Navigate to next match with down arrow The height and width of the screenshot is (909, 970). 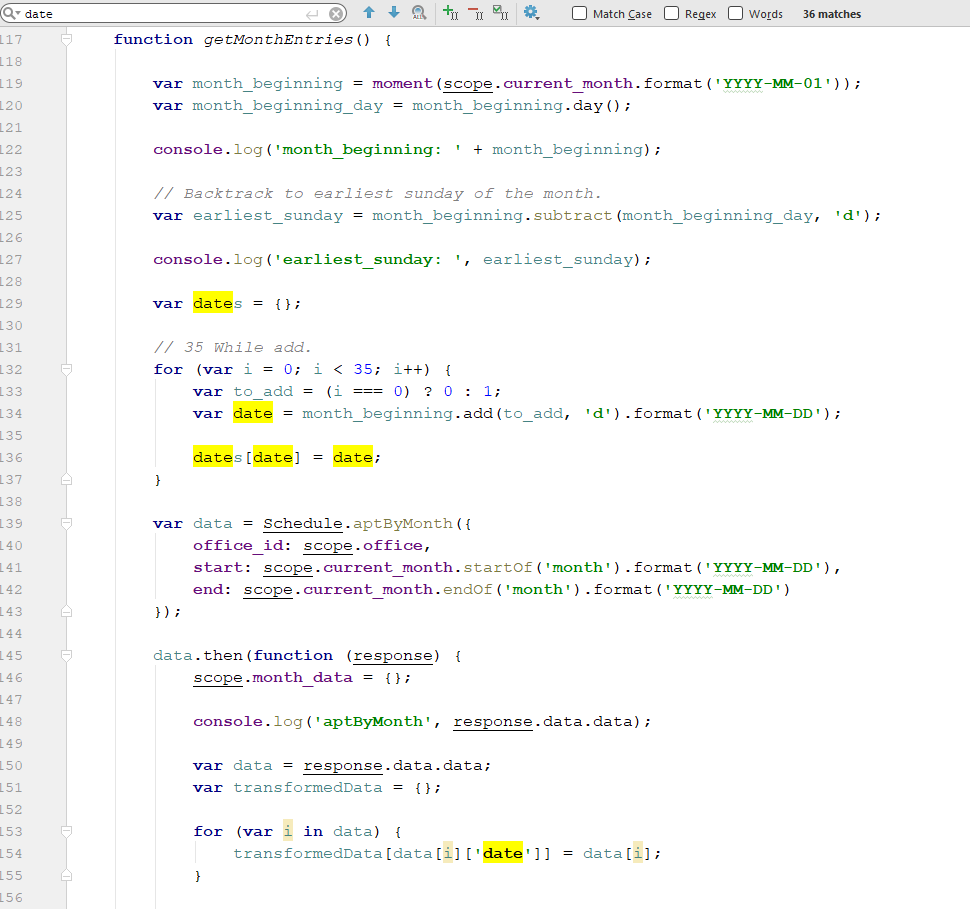click(x=392, y=13)
